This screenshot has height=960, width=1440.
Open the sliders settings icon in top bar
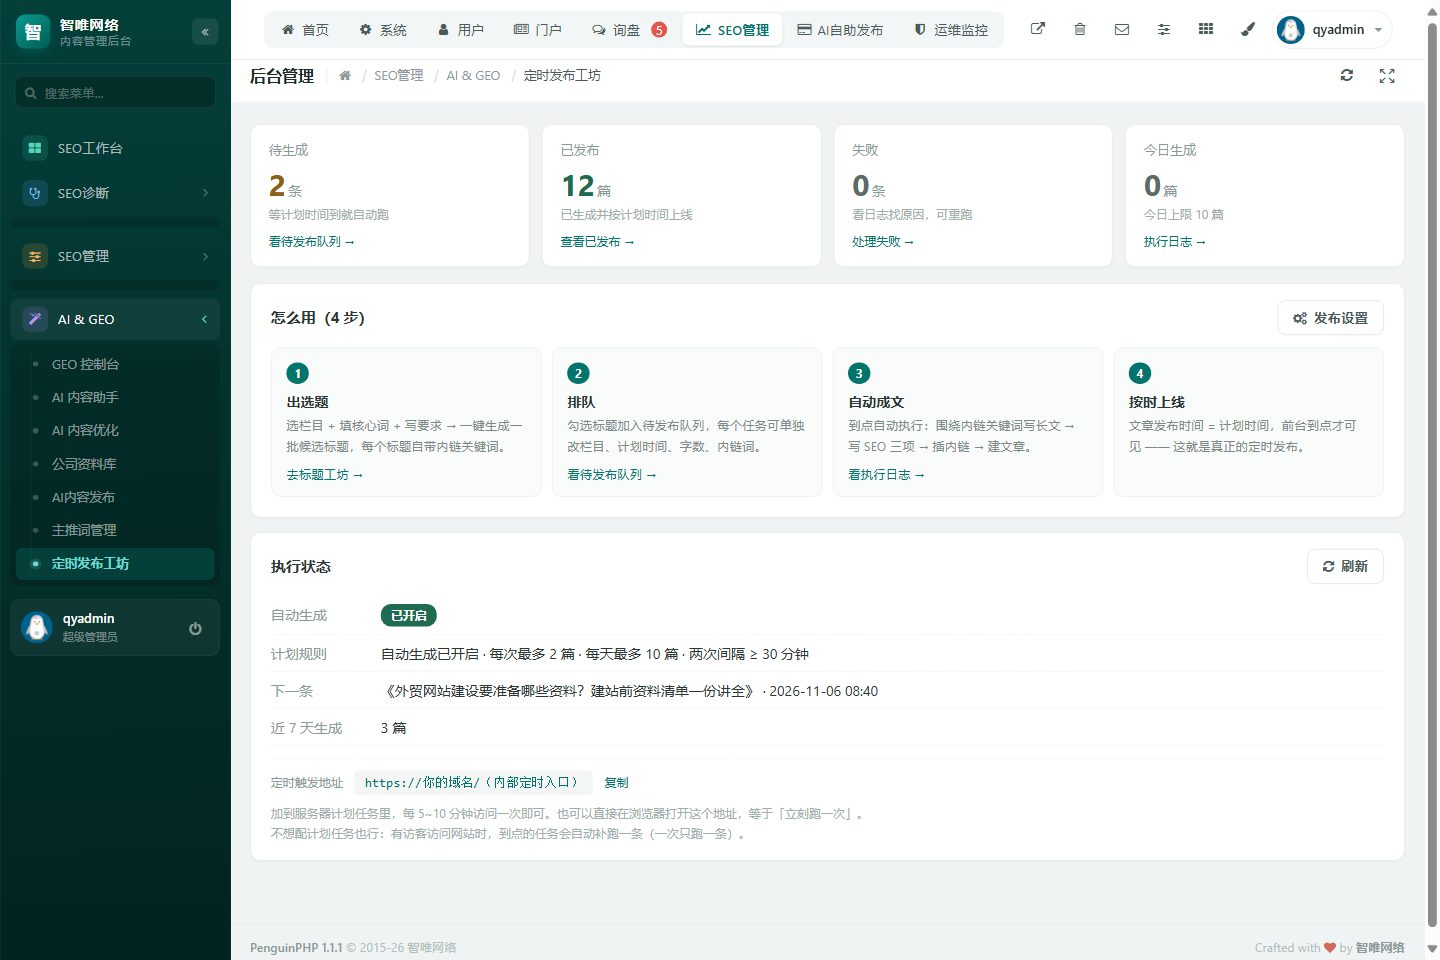pyautogui.click(x=1164, y=29)
